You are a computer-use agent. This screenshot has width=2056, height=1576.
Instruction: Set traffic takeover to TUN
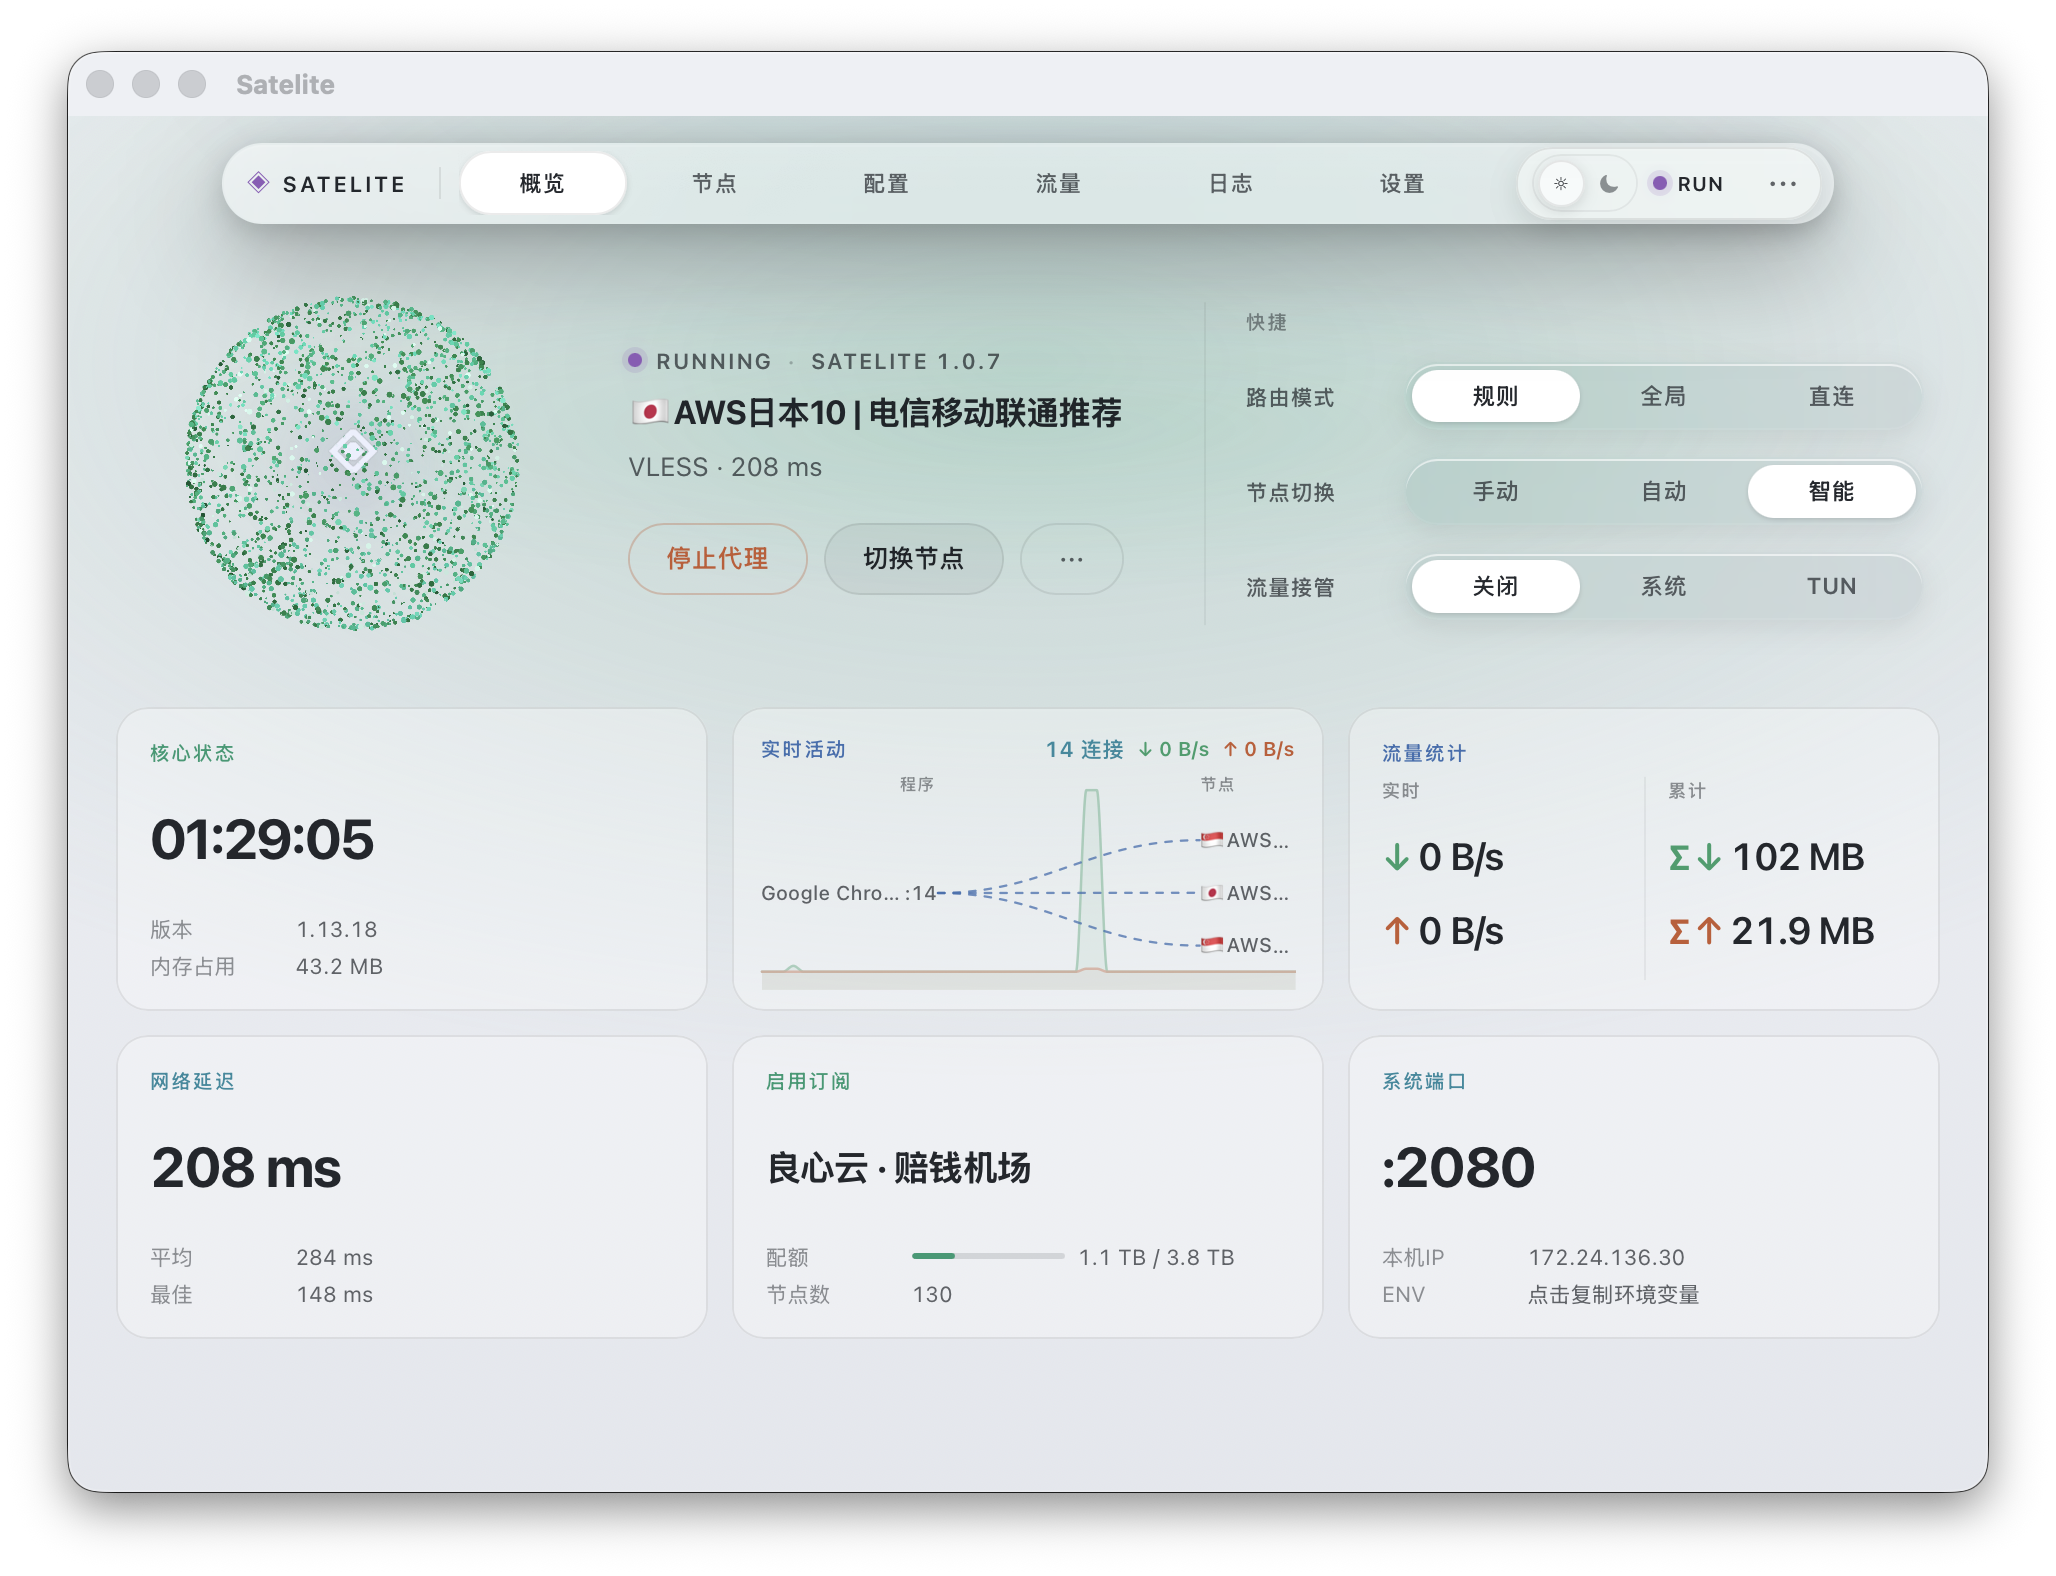click(x=1831, y=586)
